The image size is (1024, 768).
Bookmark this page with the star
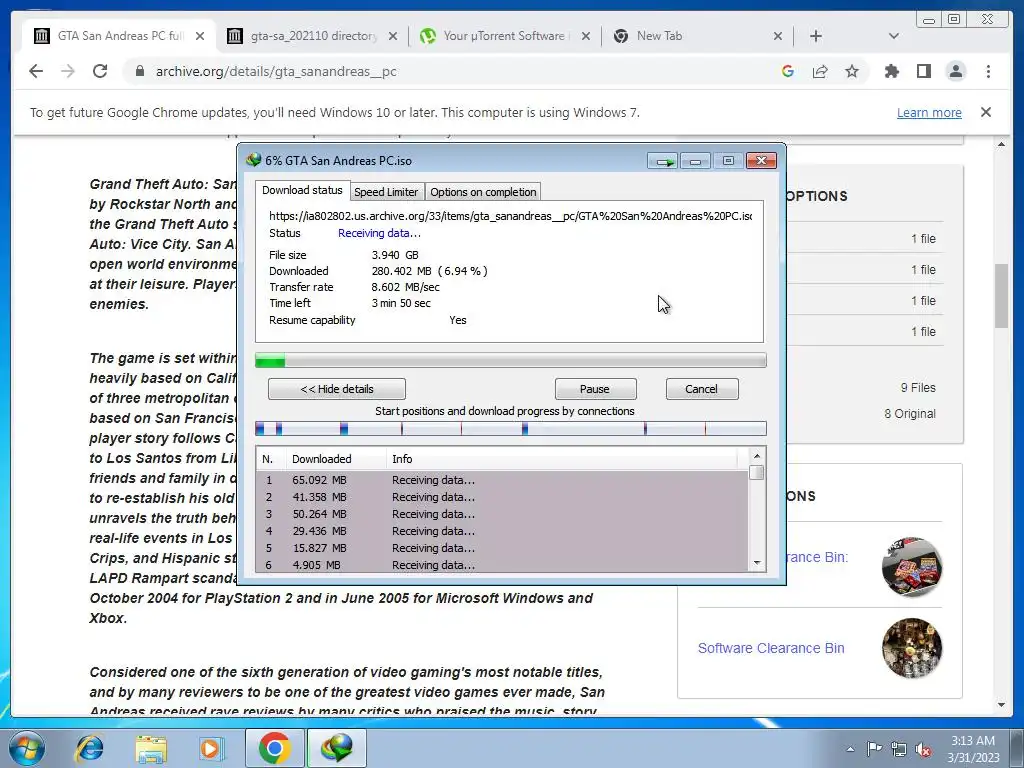point(852,71)
